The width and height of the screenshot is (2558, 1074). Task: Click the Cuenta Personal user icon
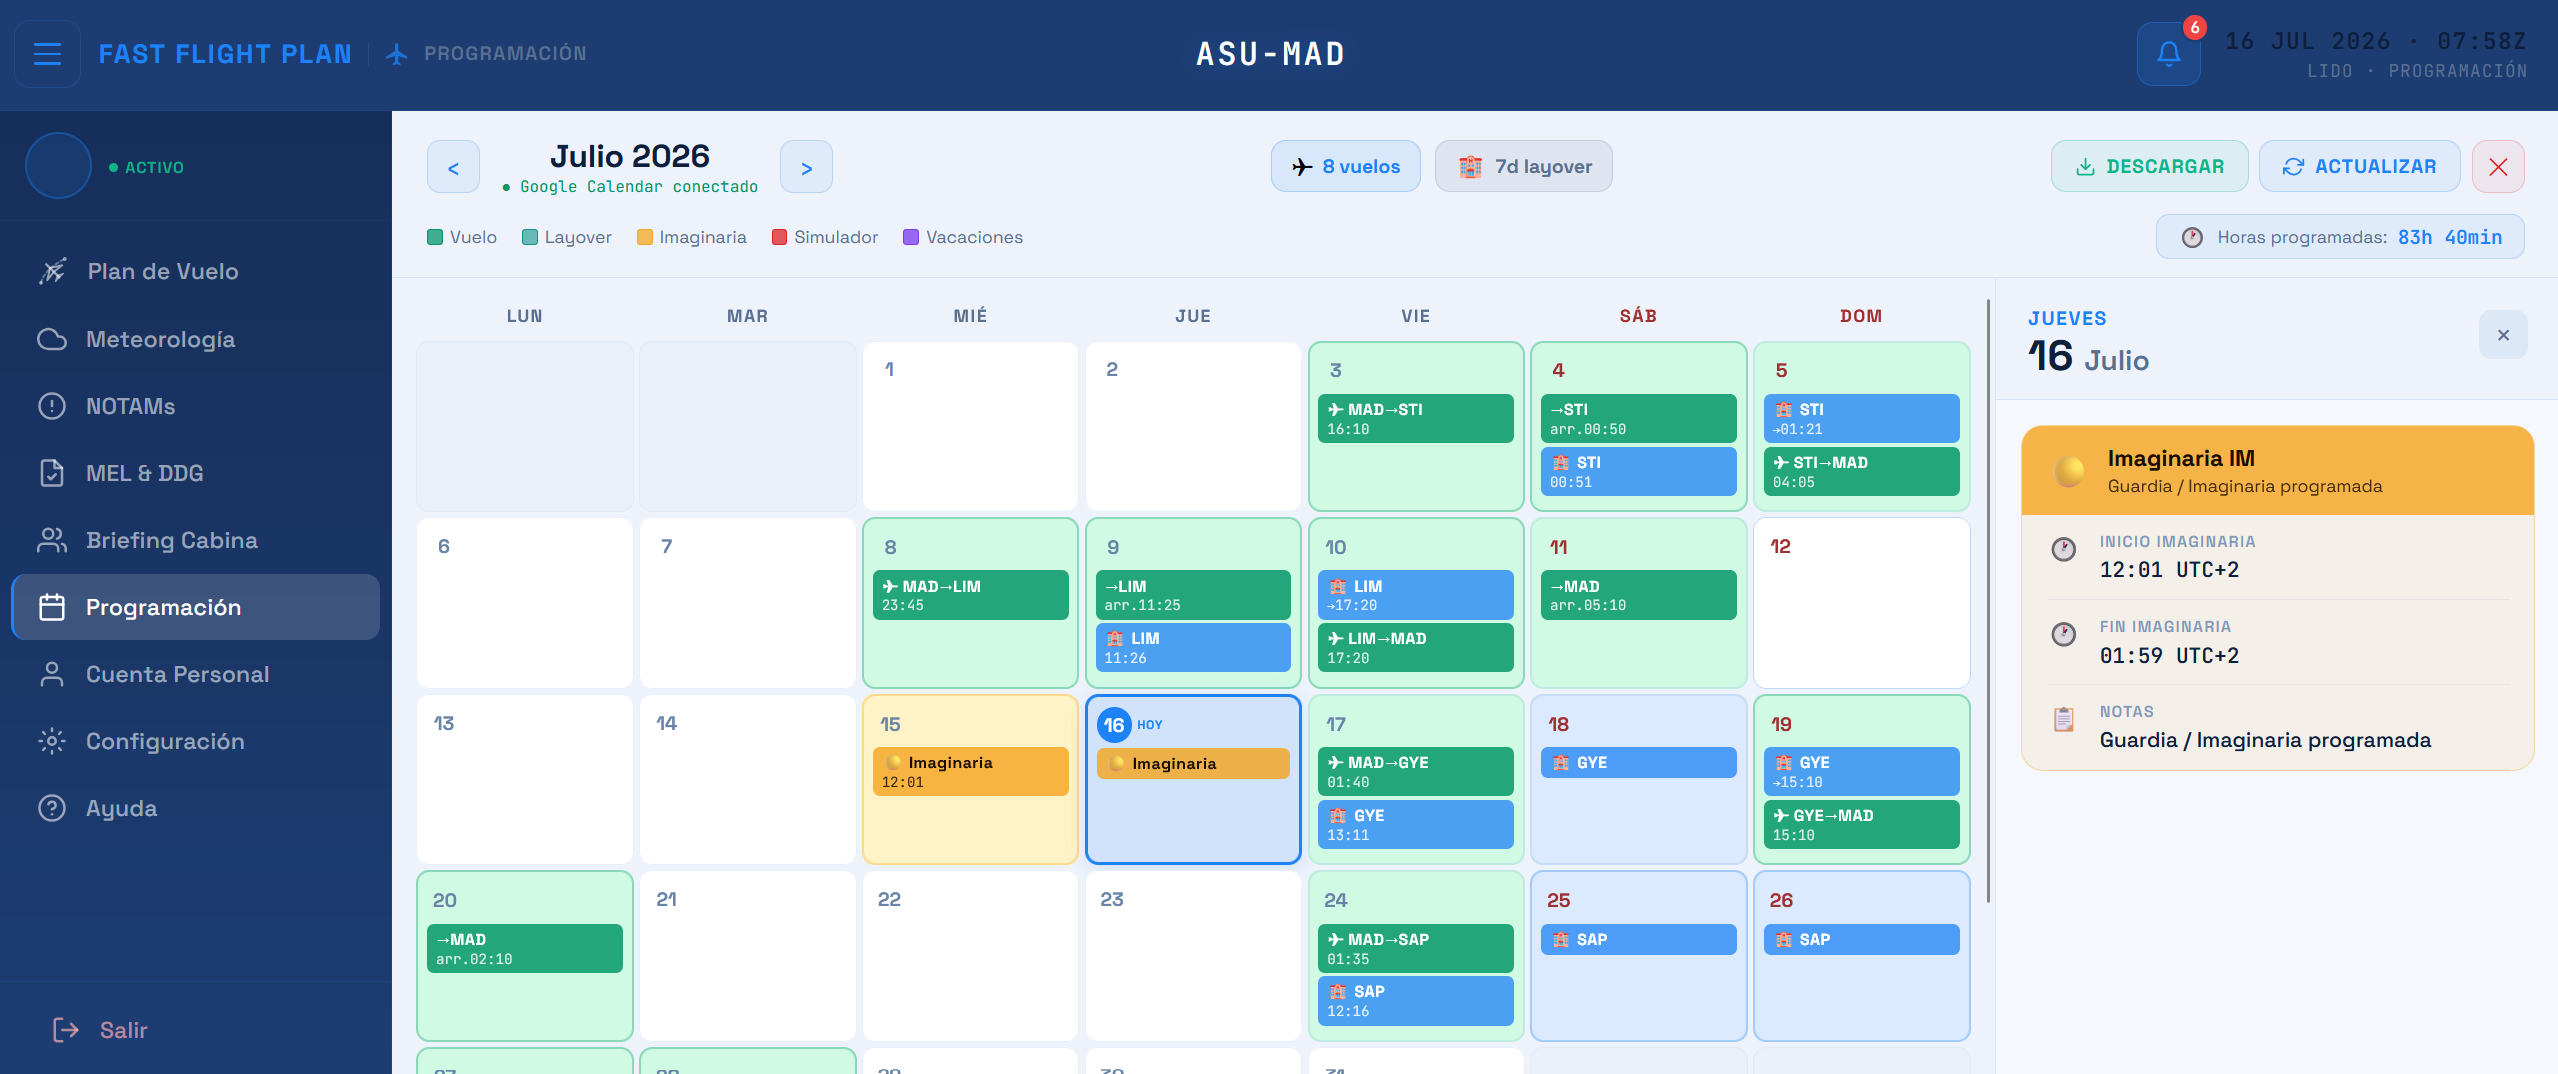pyautogui.click(x=52, y=674)
